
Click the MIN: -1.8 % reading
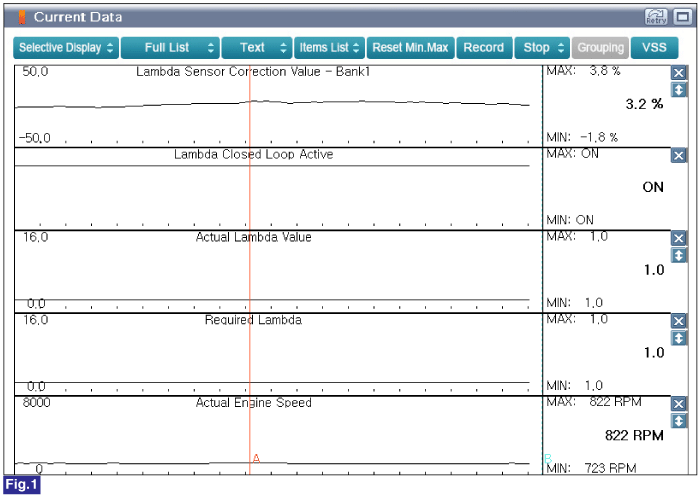[582, 138]
